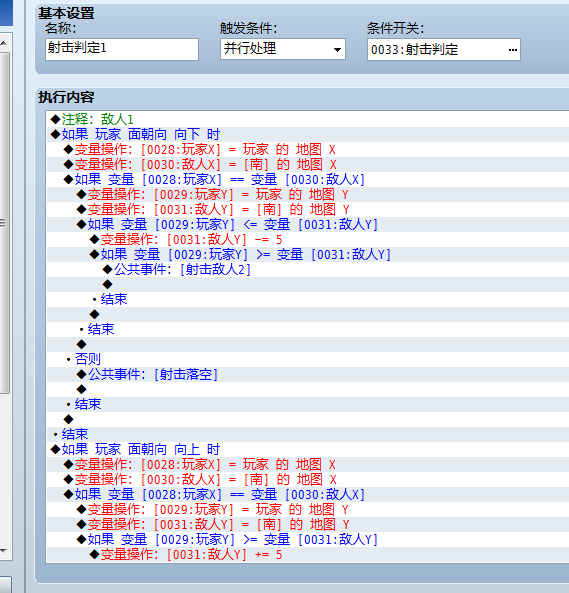Select 变量操作 玩家X line in the 向下 branch

307,149
